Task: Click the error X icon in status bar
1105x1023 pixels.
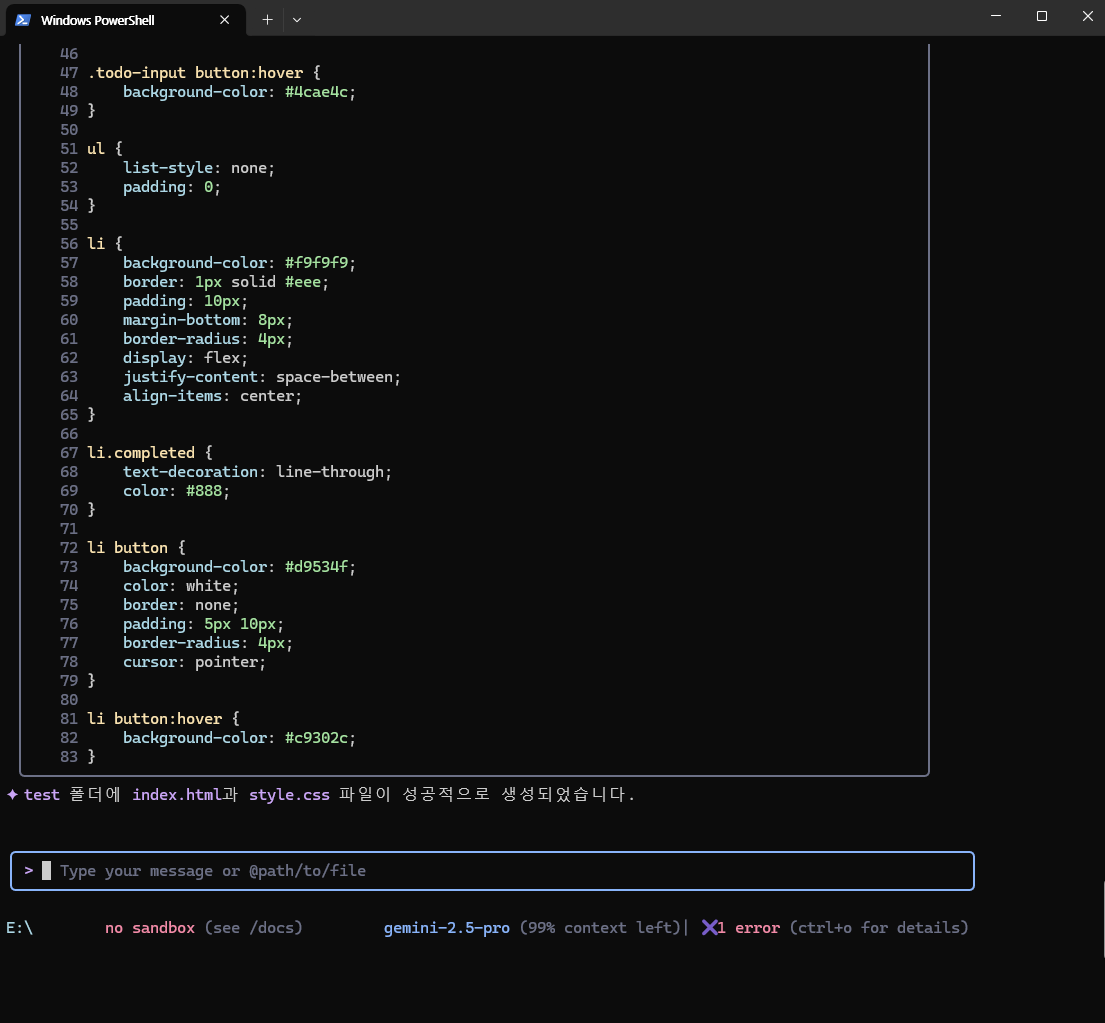Action: tap(709, 928)
